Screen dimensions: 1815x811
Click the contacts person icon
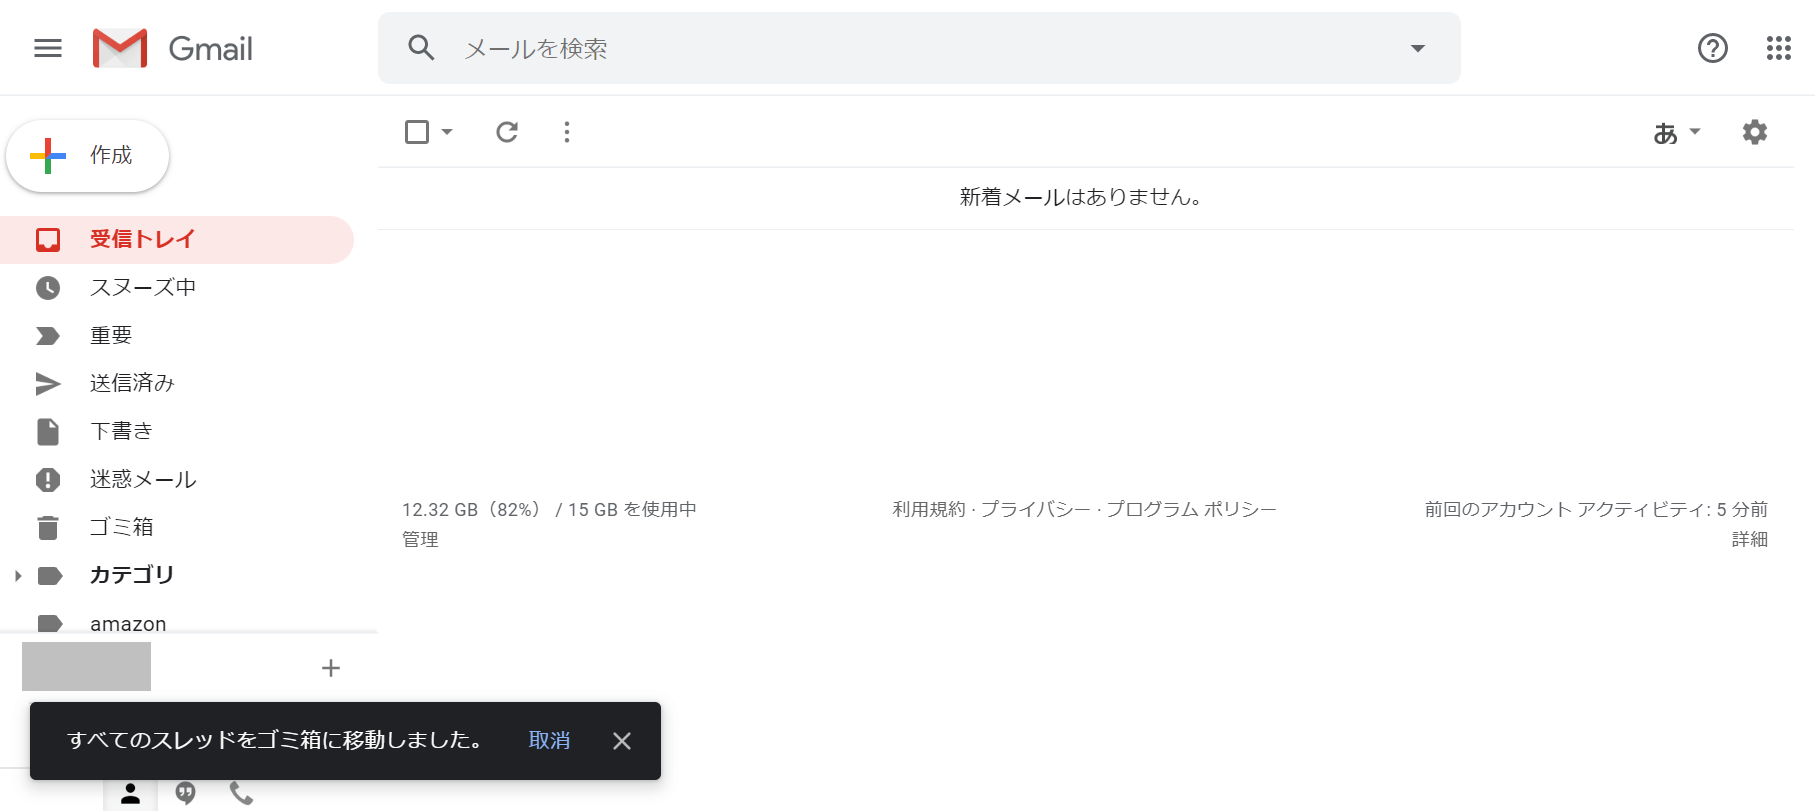tap(130, 793)
